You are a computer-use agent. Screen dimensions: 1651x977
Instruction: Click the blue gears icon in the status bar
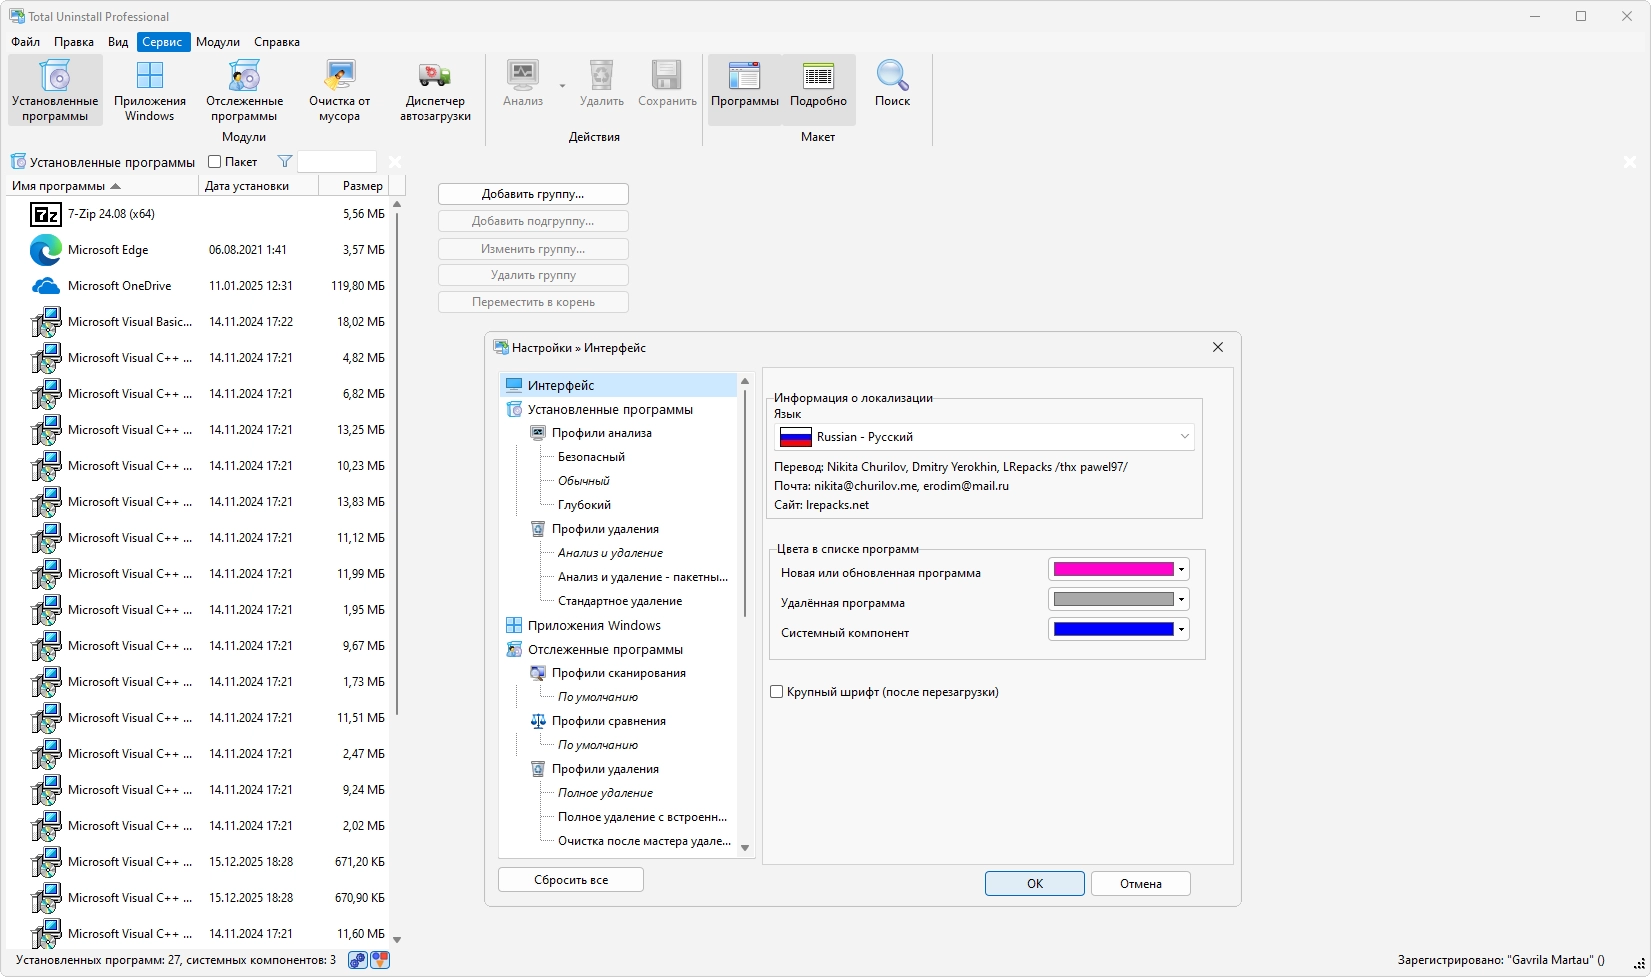click(358, 960)
